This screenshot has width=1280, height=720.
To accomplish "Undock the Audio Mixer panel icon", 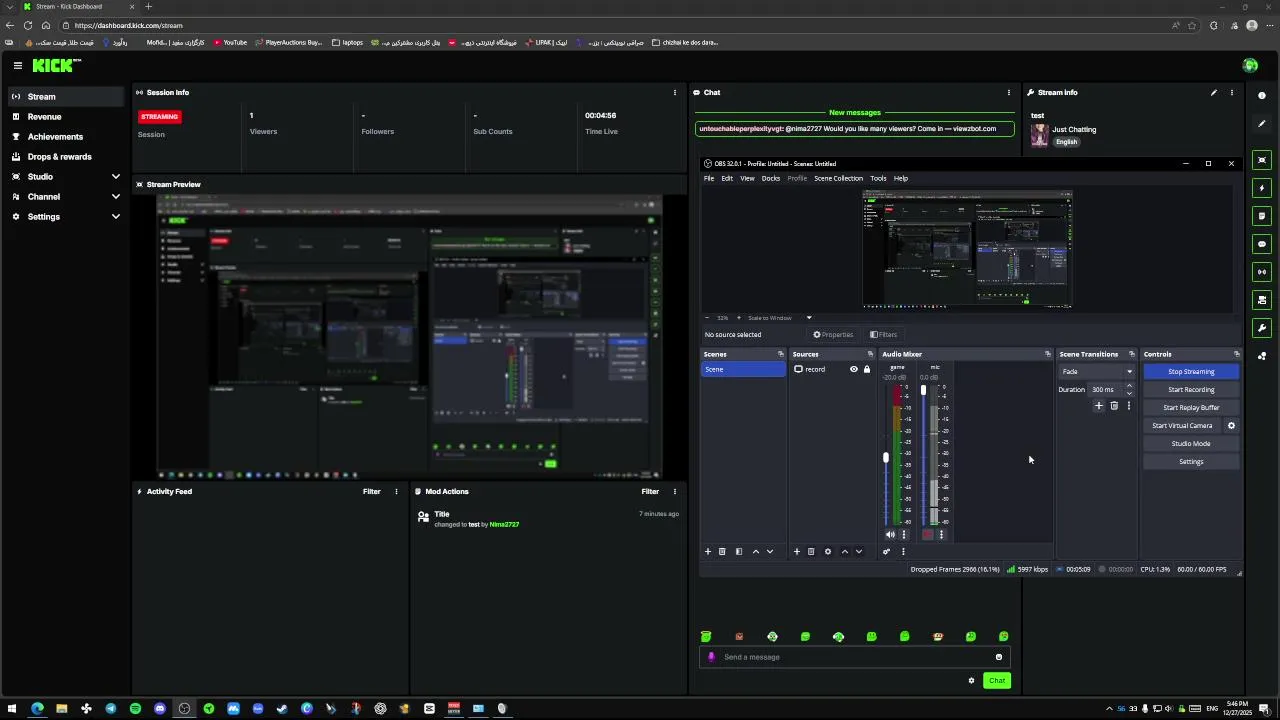I will pos(1048,354).
